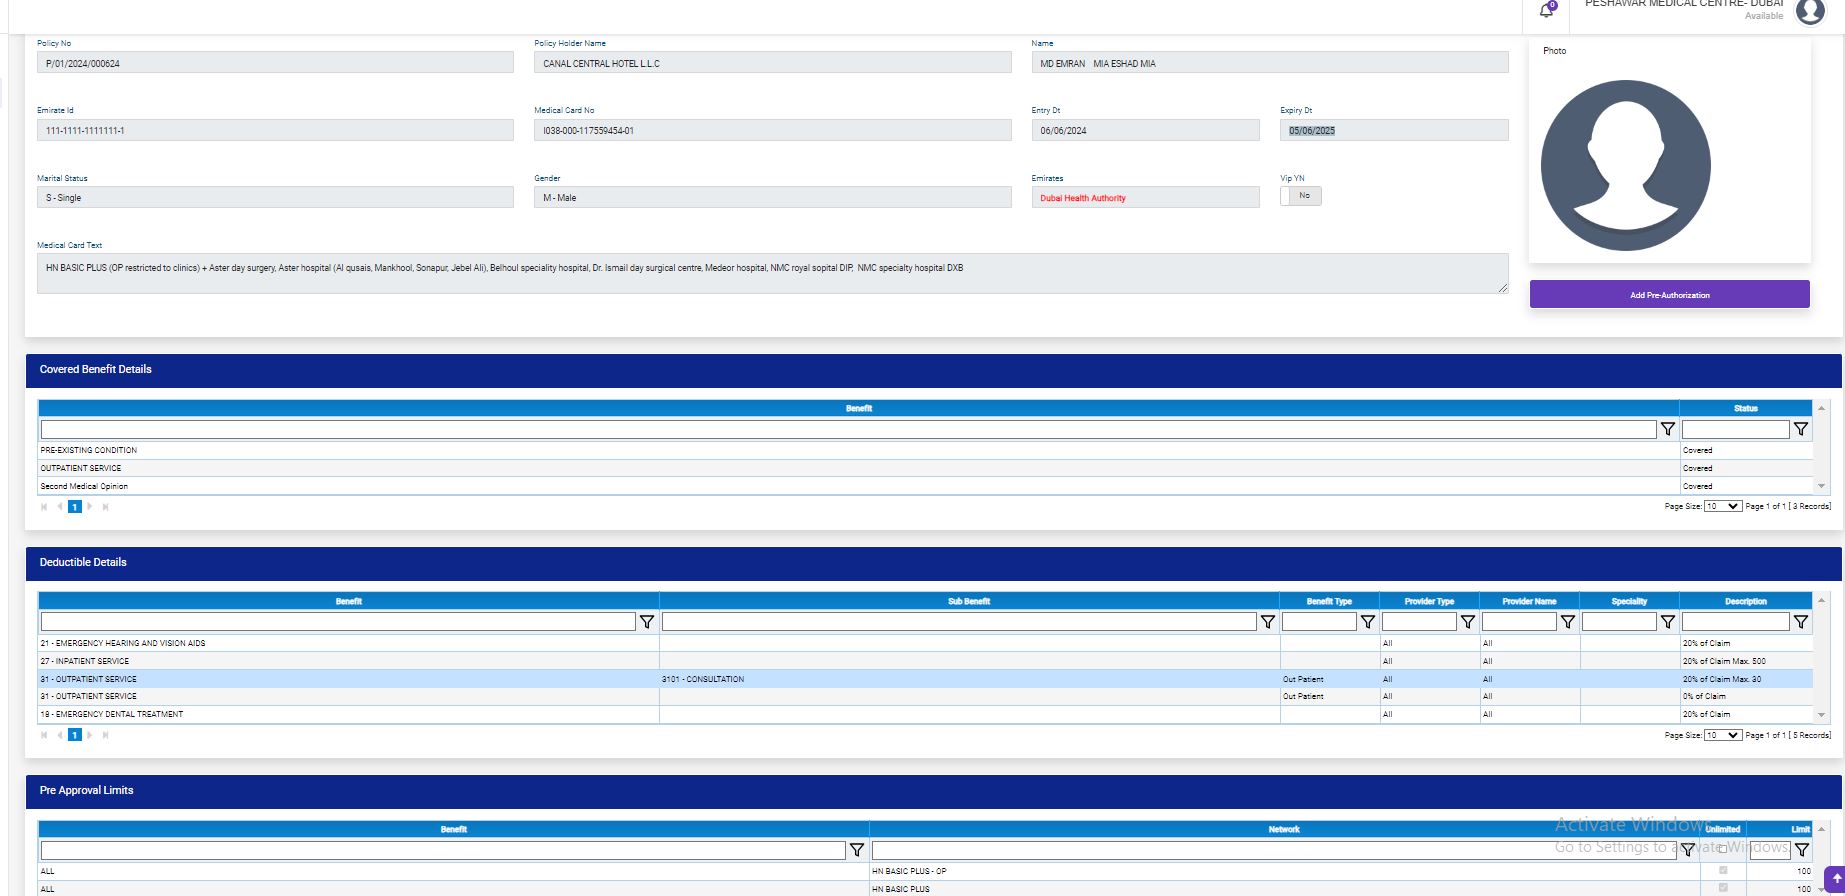Screen dimensions: 1845x896
Task: Open Deductible Details page size dropdown
Action: pos(1722,735)
